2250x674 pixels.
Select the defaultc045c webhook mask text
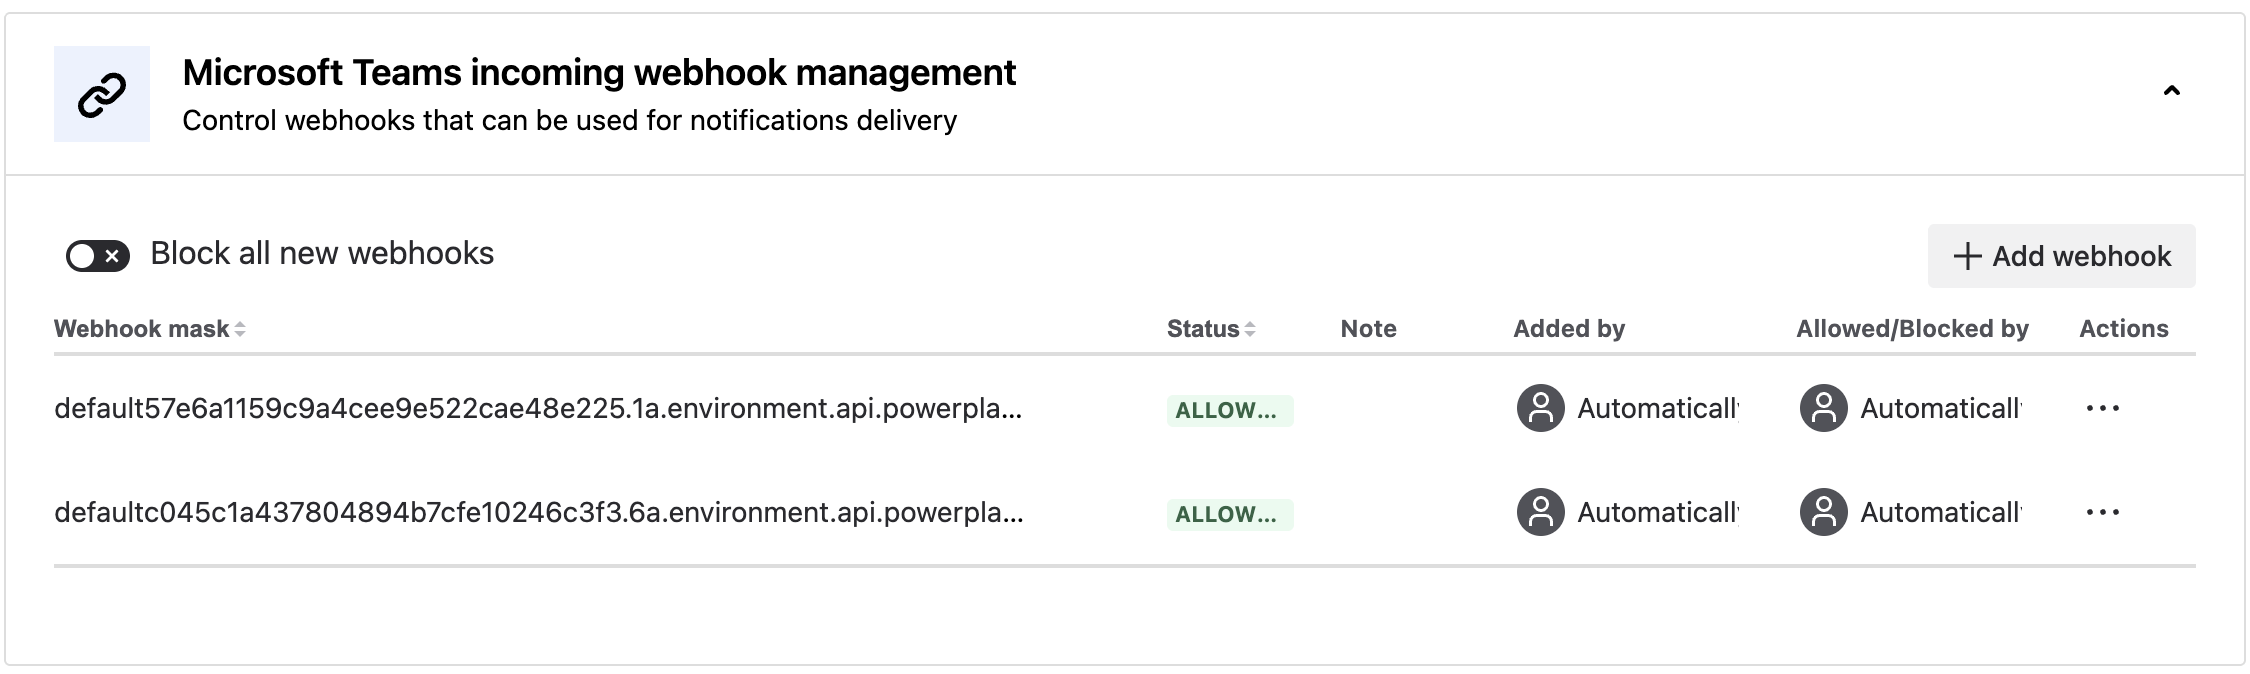(537, 512)
